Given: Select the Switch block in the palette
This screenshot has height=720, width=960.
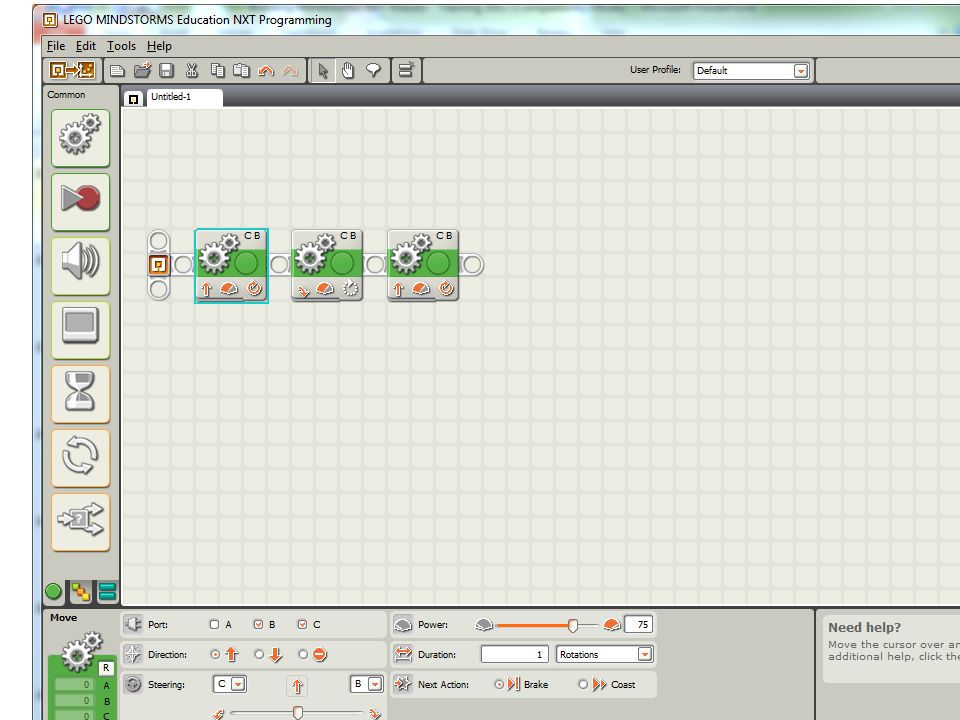Looking at the screenshot, I should tap(80, 522).
